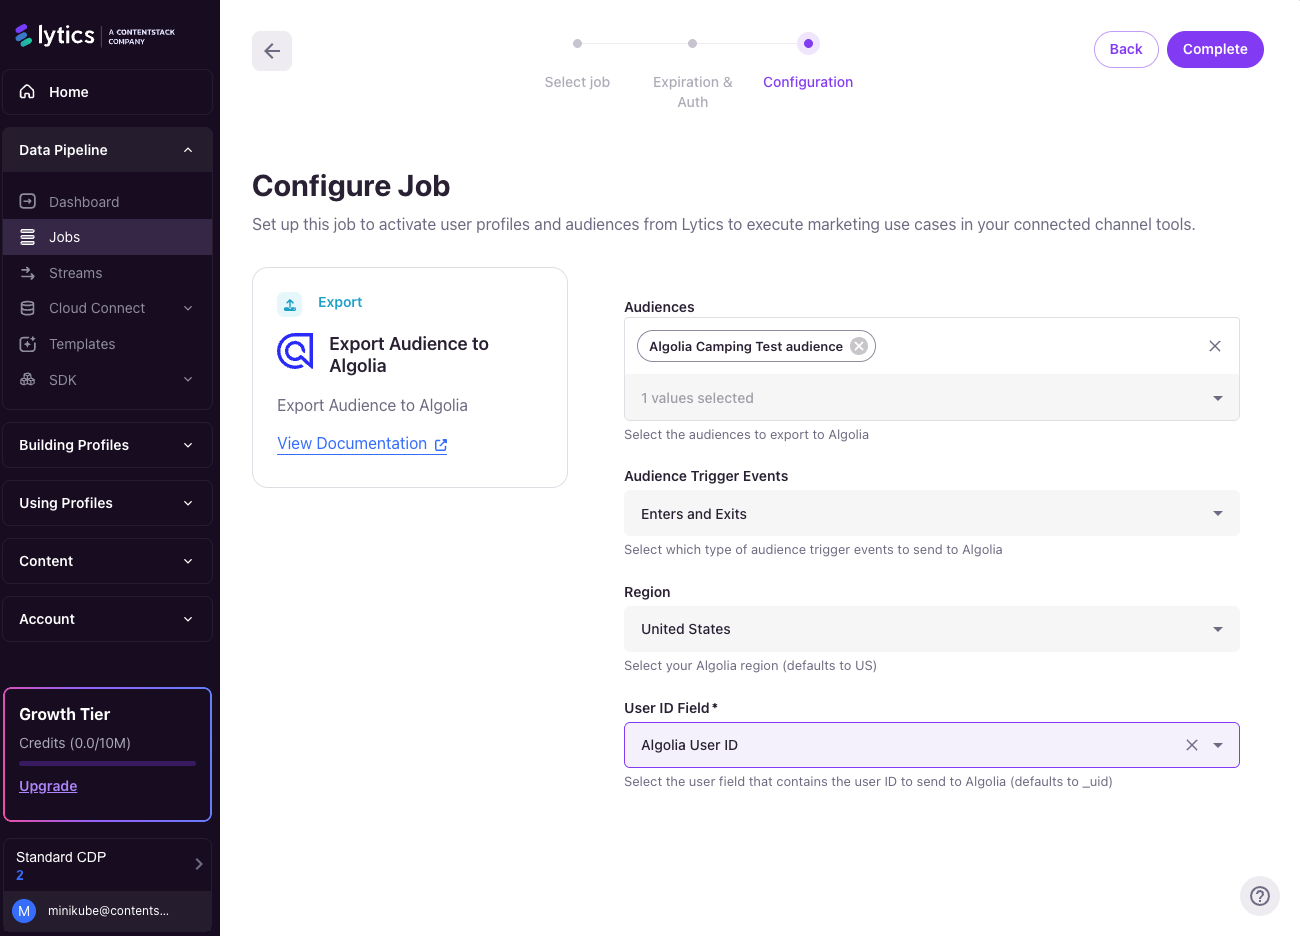The image size is (1300, 936).
Task: Click the Configuration step dot
Action: point(808,44)
